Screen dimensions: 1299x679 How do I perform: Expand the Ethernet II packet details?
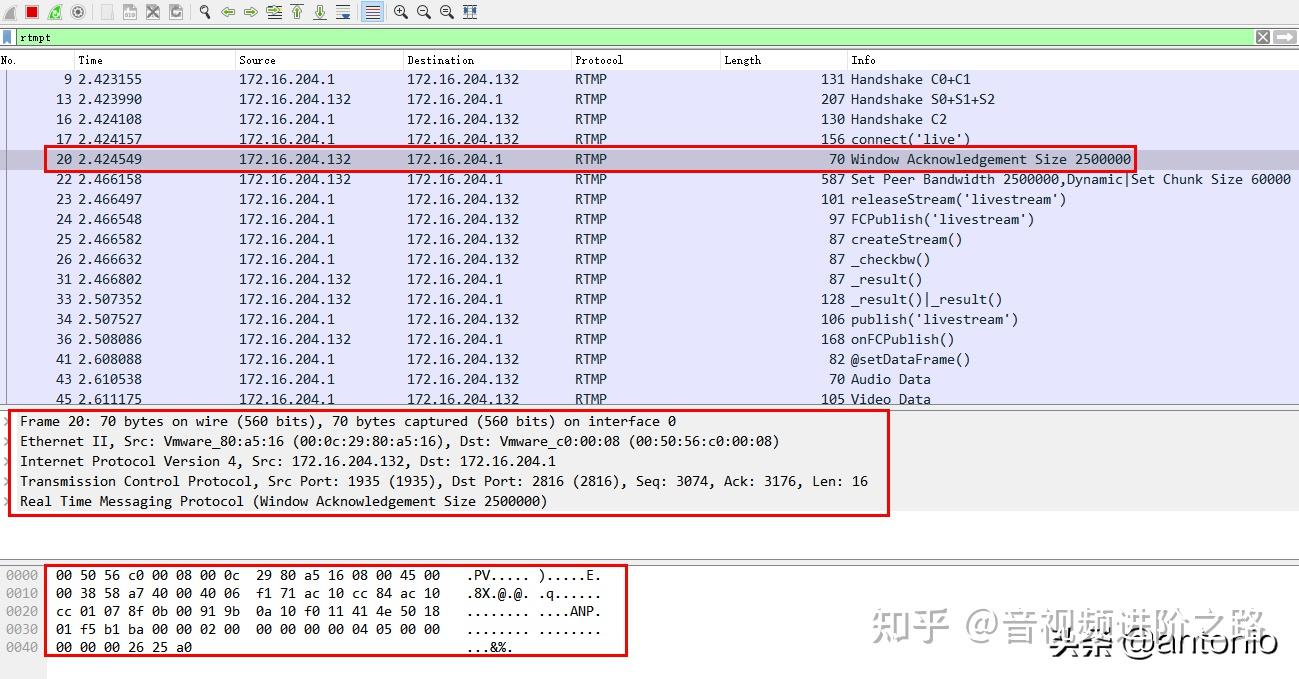[7, 441]
